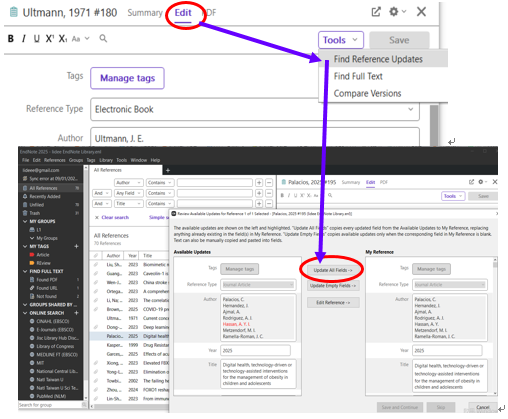Open Reference Type Electronic Book dropdown

point(255,109)
